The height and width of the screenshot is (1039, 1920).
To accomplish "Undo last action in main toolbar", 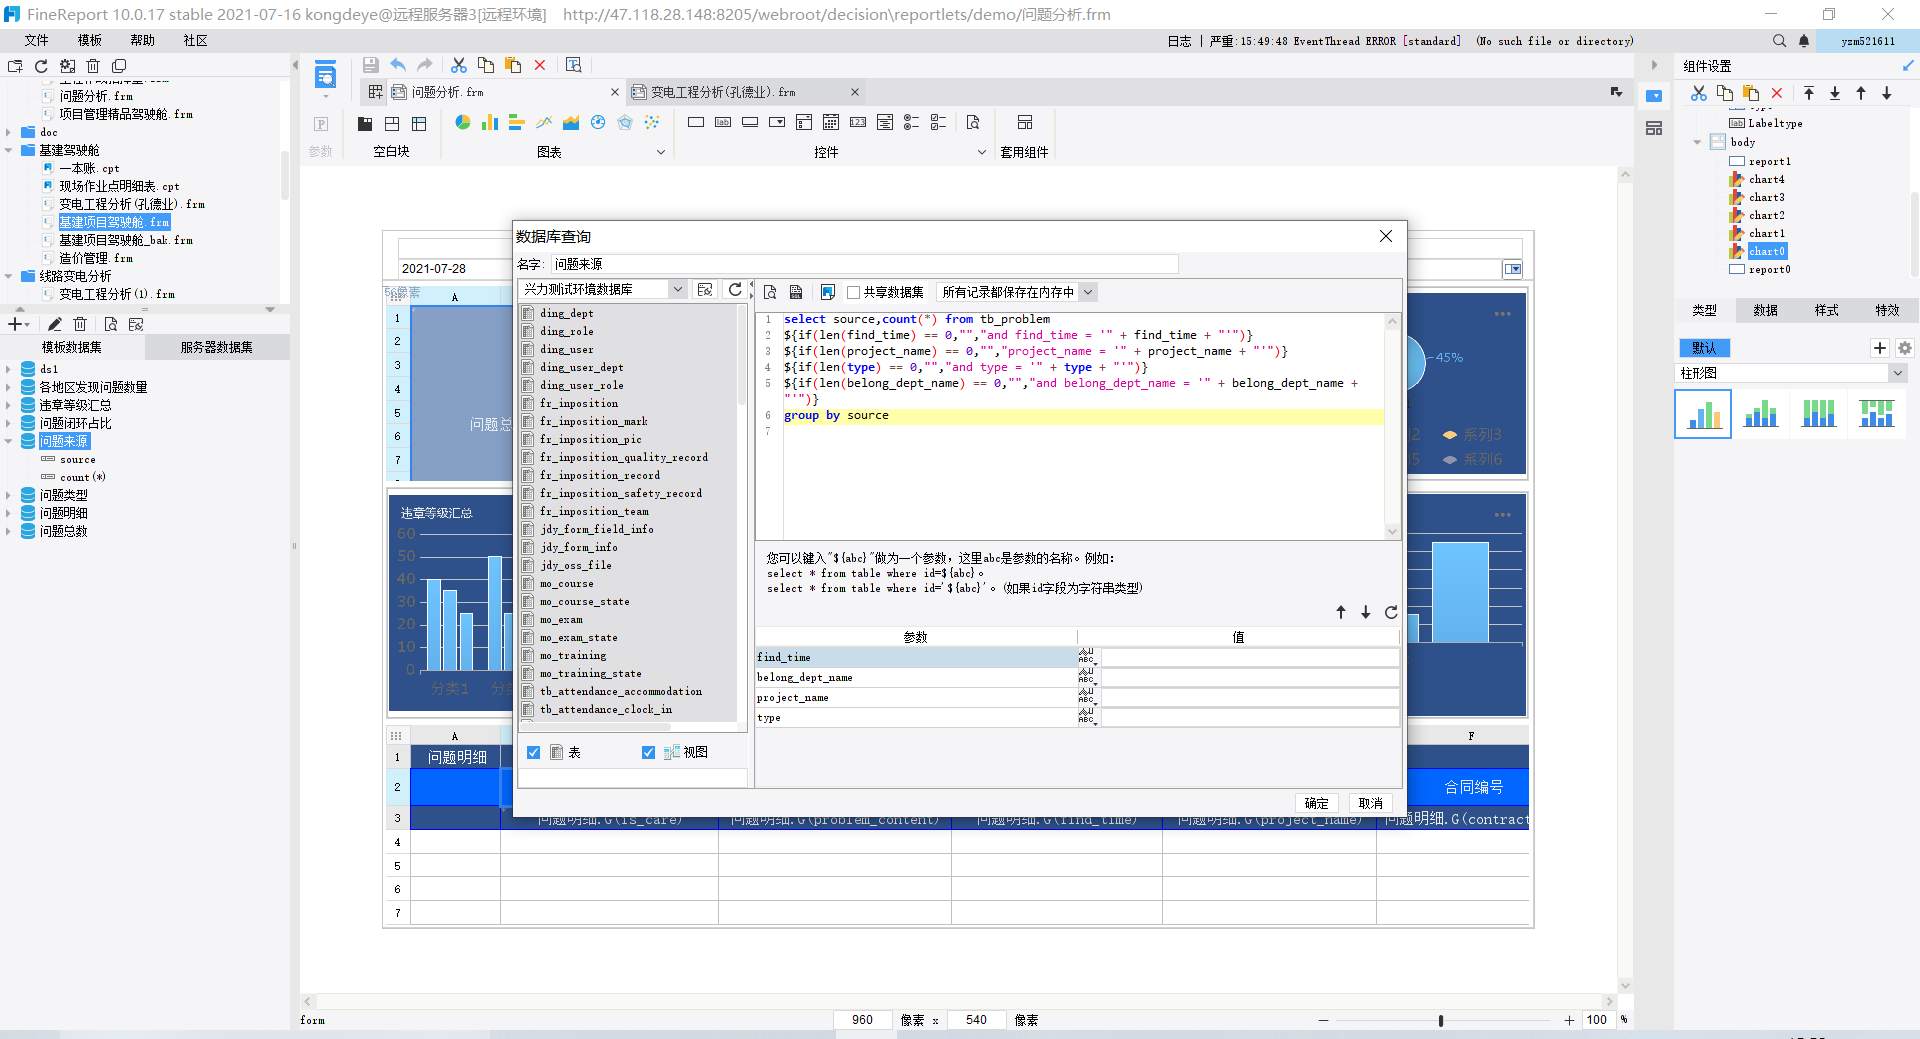I will pyautogui.click(x=398, y=65).
